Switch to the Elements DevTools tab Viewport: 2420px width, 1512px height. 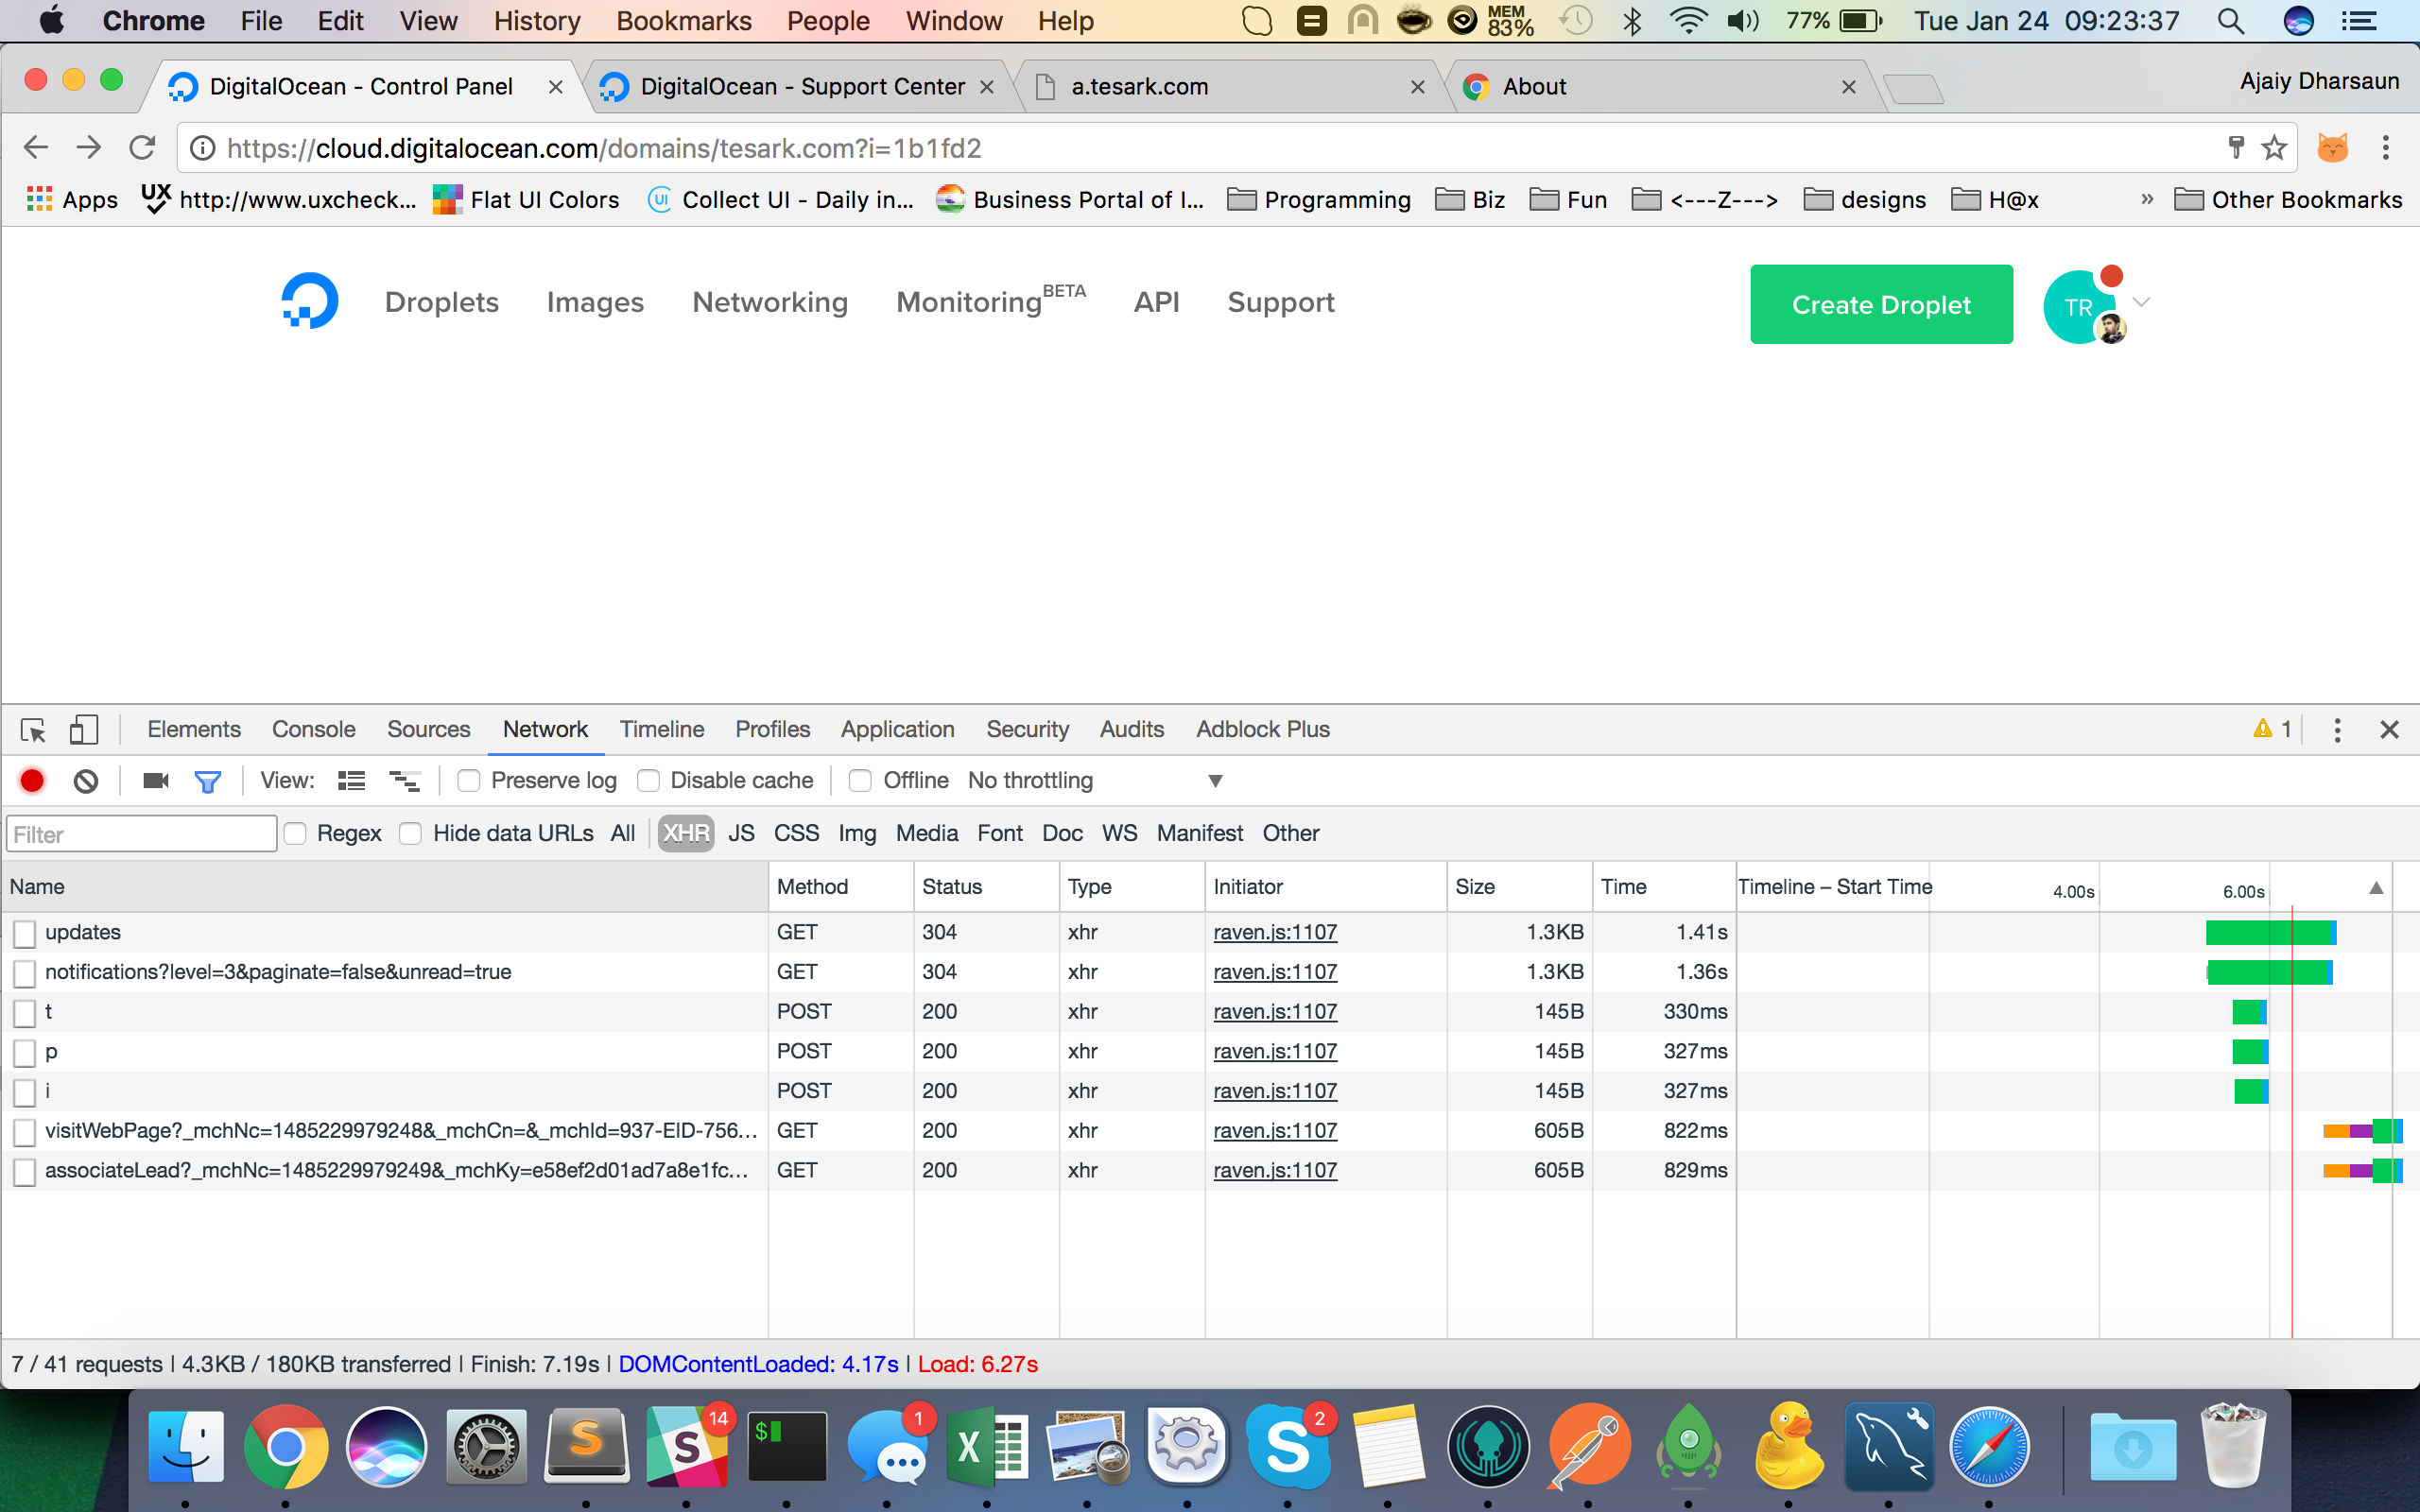point(194,730)
